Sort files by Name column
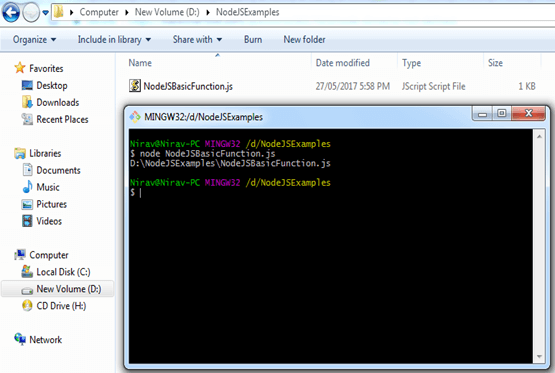The width and height of the screenshot is (555, 373). pos(140,63)
